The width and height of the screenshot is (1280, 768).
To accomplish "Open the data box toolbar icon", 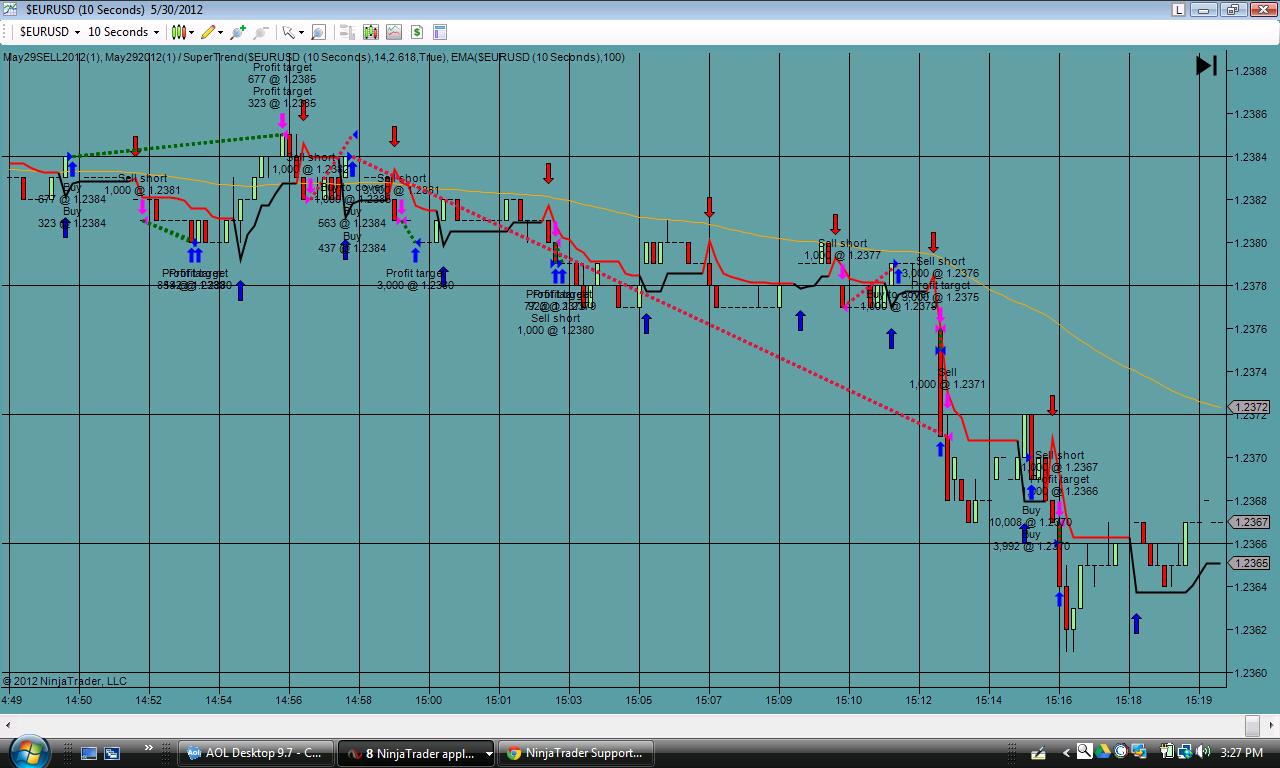I will click(x=346, y=32).
